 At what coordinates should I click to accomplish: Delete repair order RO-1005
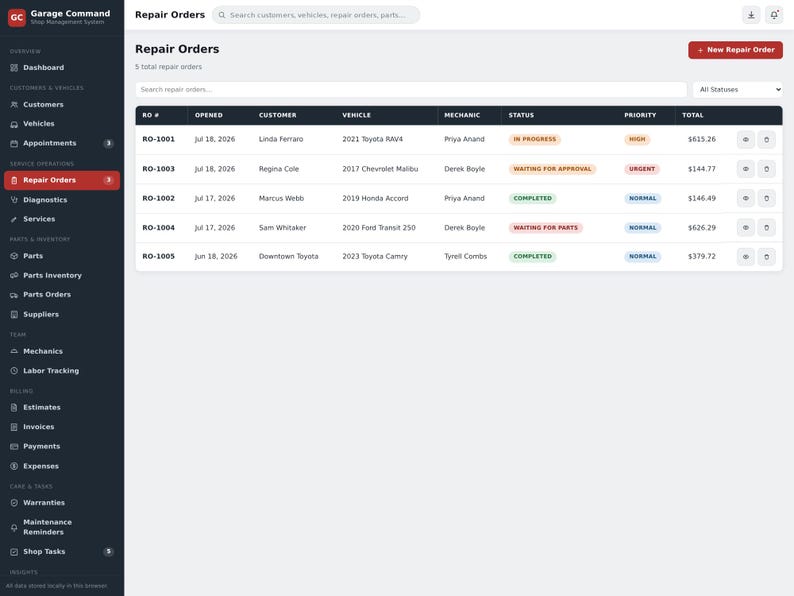click(766, 257)
